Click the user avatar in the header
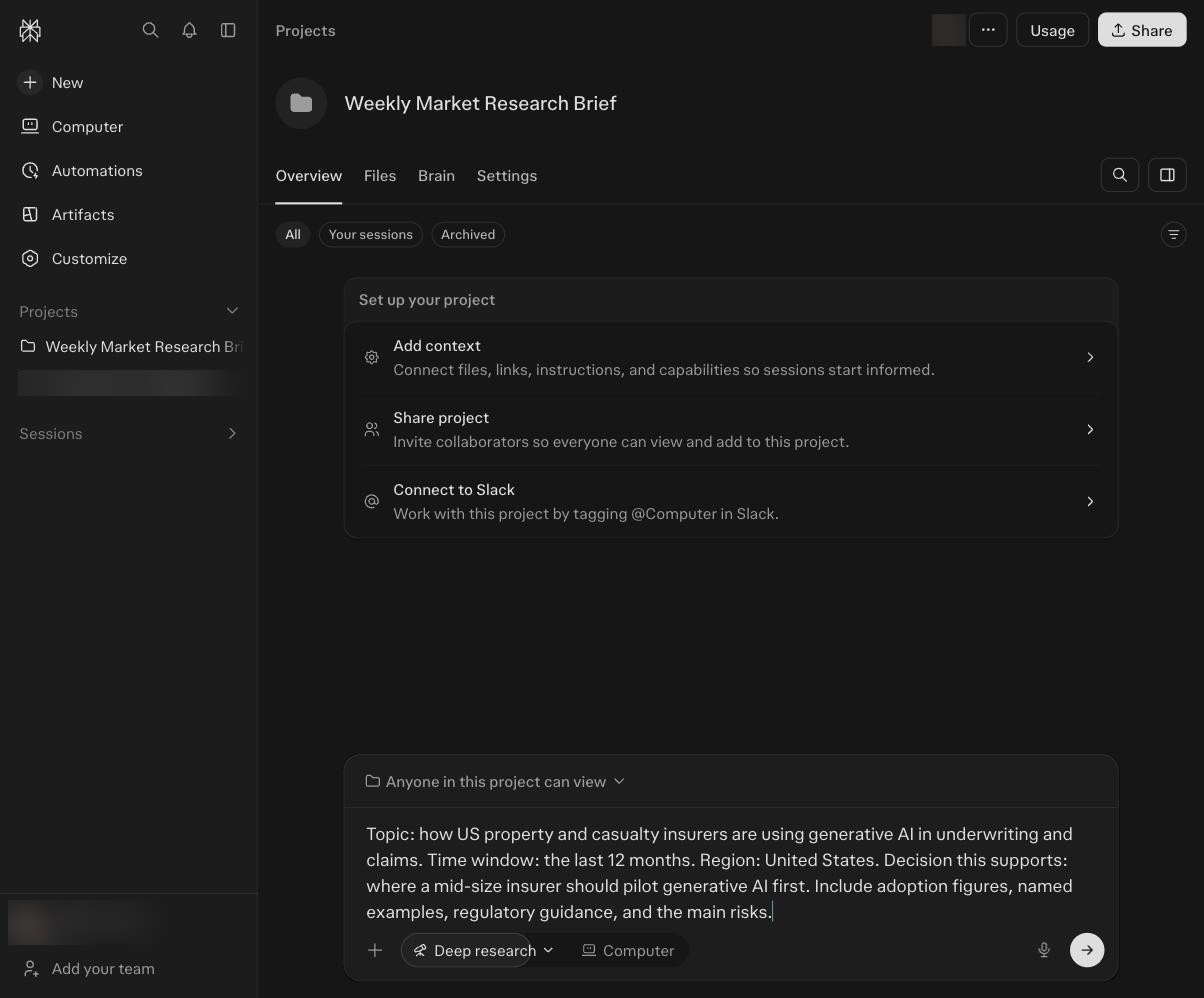Image resolution: width=1204 pixels, height=998 pixels. 948,30
